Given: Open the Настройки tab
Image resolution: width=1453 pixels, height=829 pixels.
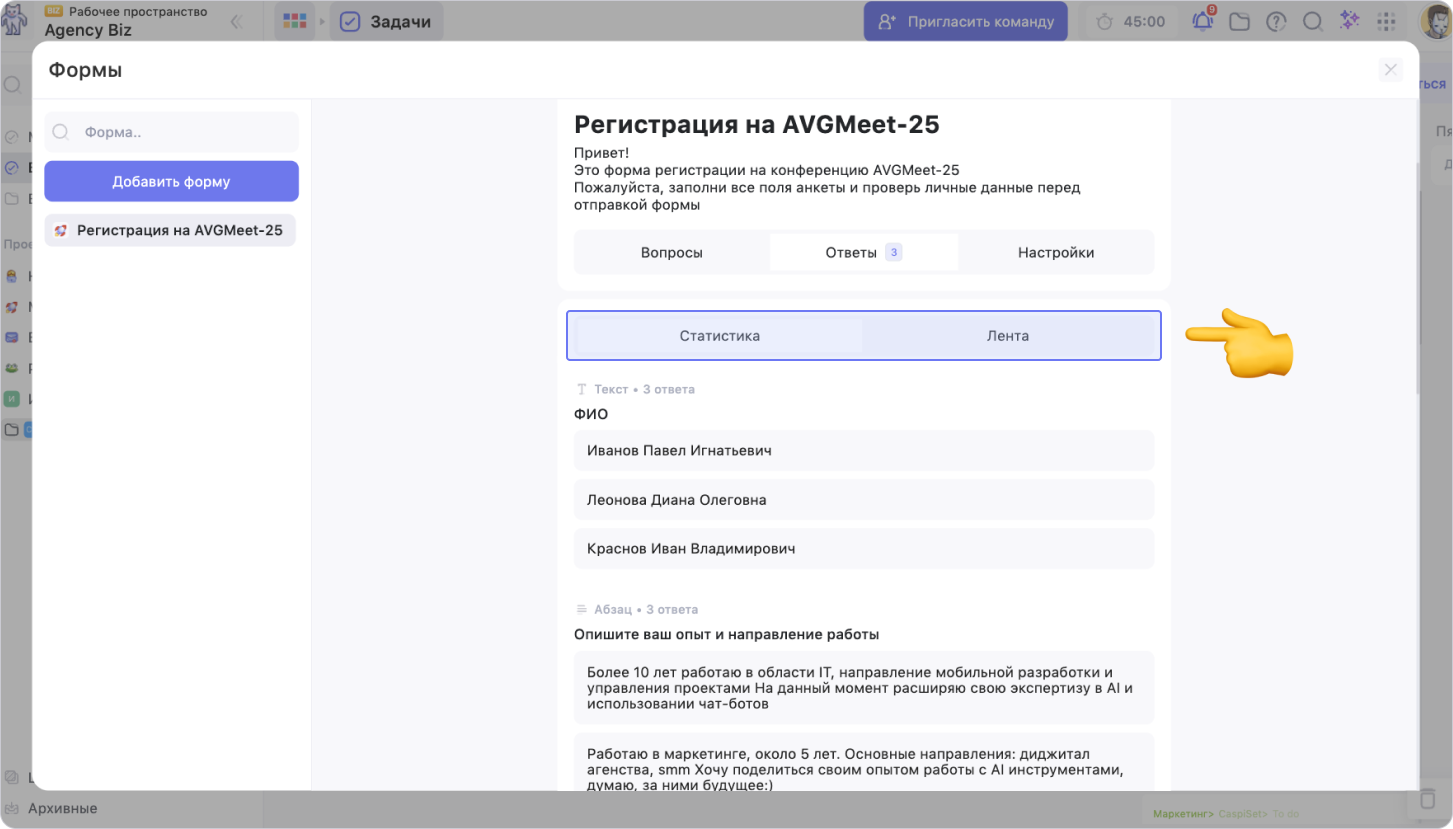Looking at the screenshot, I should 1056,253.
